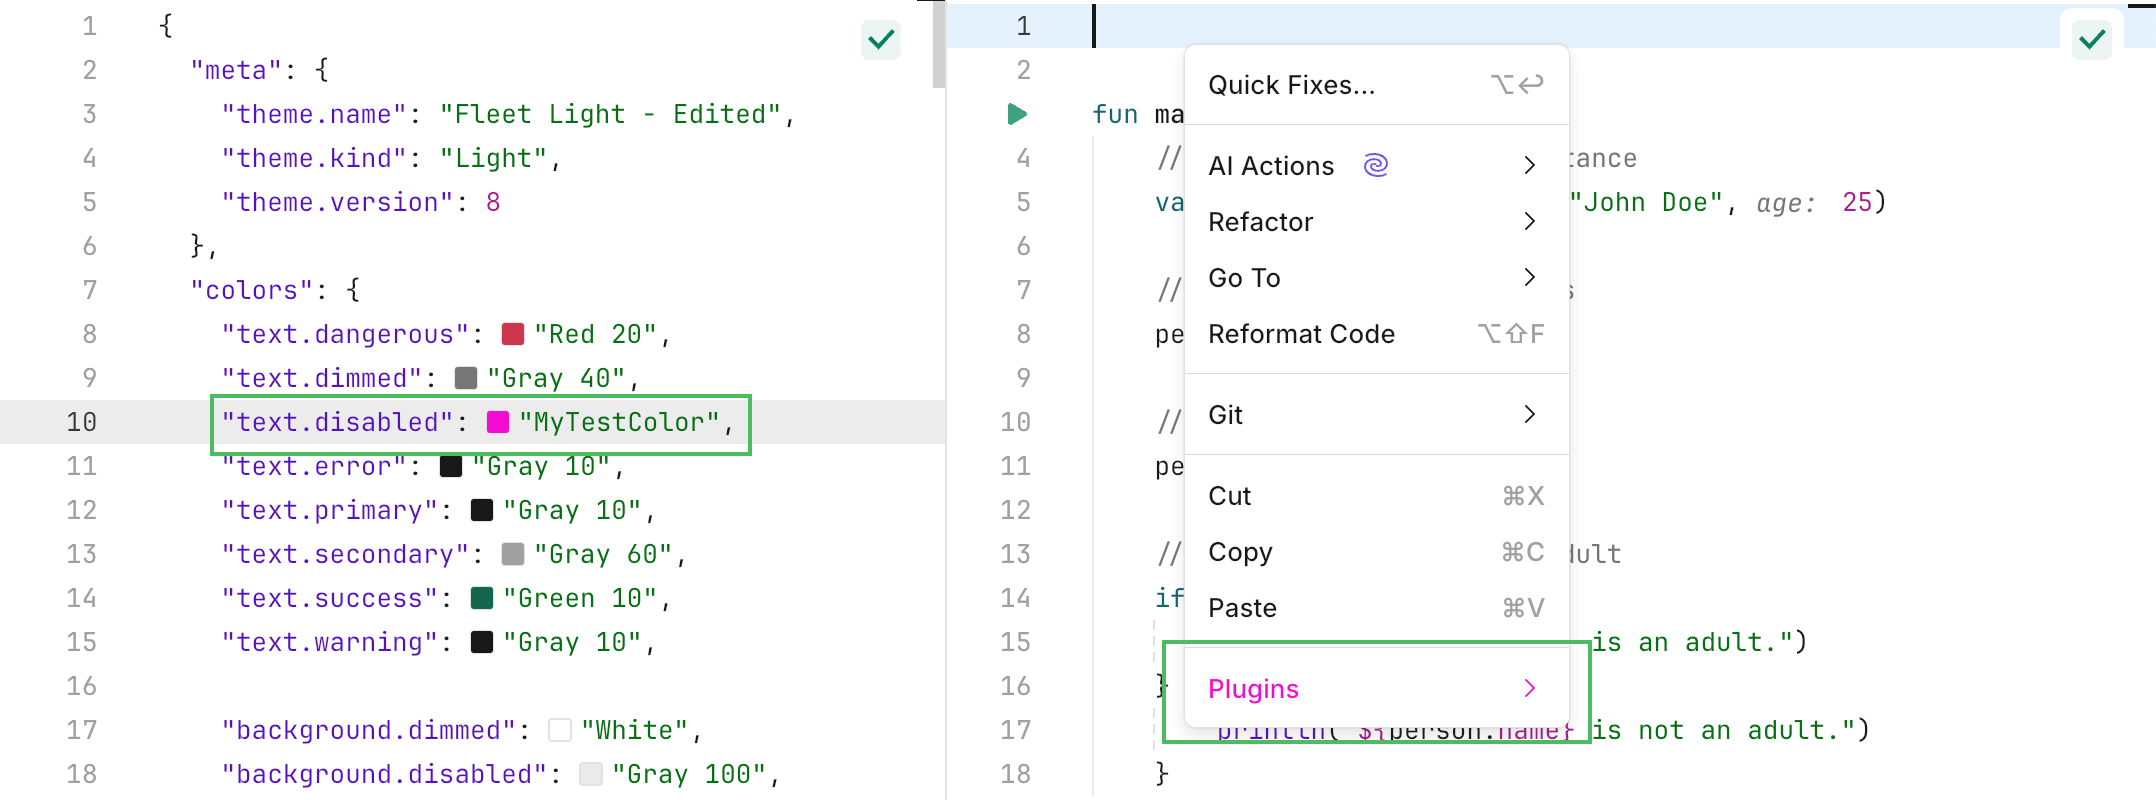Choose Cut from the context menu
This screenshot has width=2156, height=800.
1376,495
